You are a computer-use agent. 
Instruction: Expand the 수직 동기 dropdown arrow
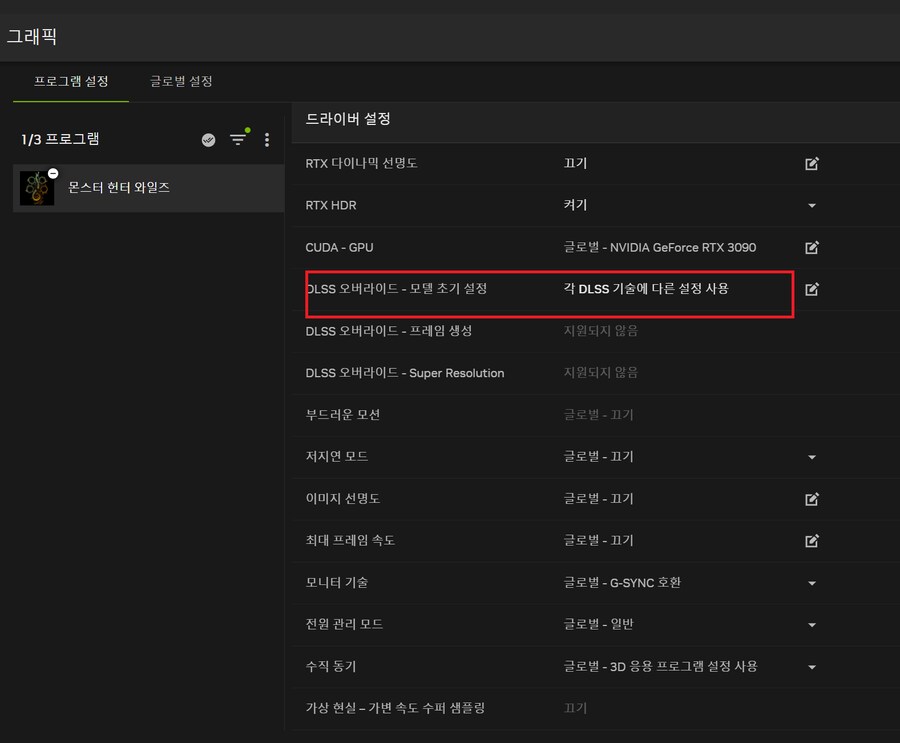coord(812,666)
